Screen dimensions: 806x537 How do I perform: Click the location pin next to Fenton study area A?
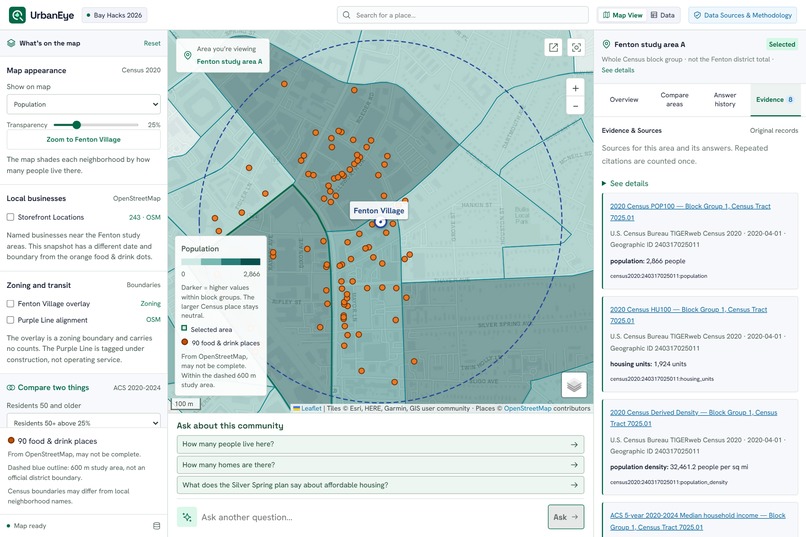(x=606, y=44)
